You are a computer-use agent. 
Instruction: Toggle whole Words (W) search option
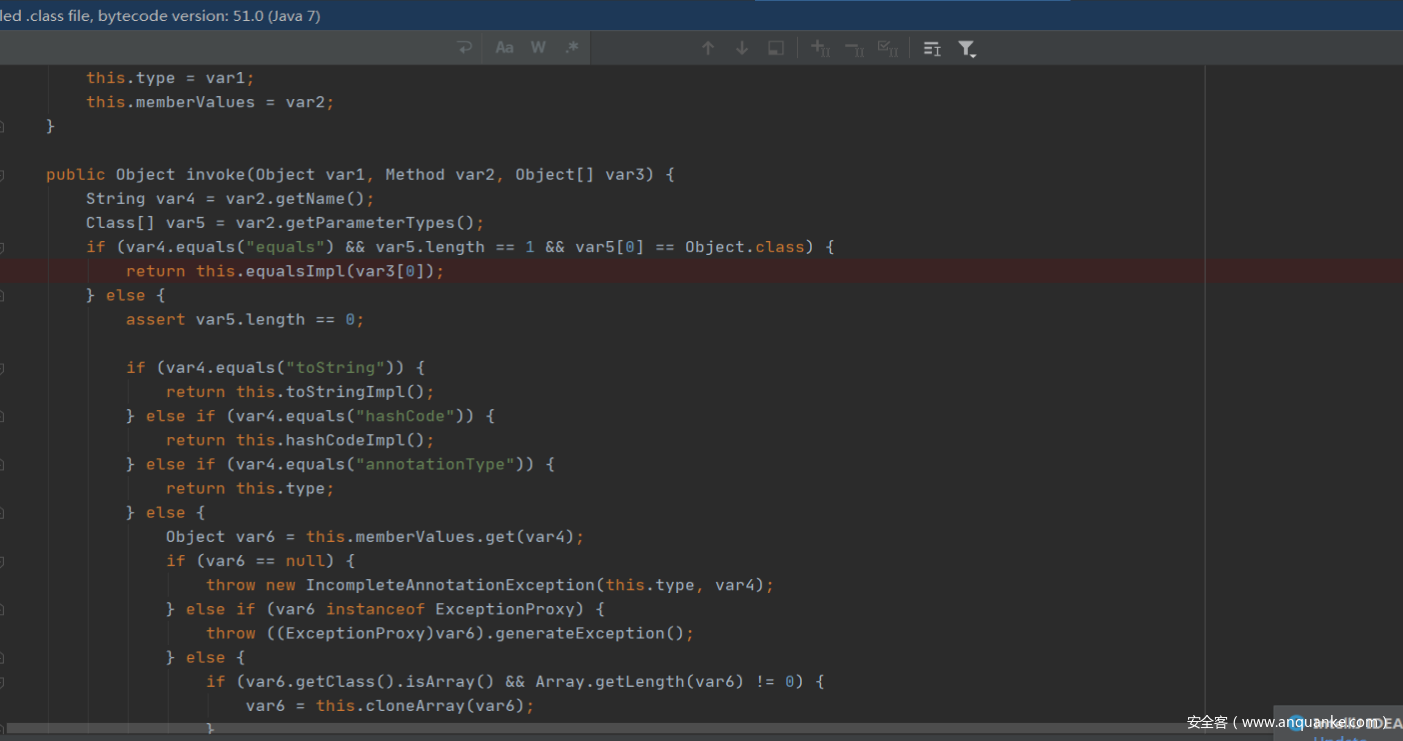[x=538, y=48]
